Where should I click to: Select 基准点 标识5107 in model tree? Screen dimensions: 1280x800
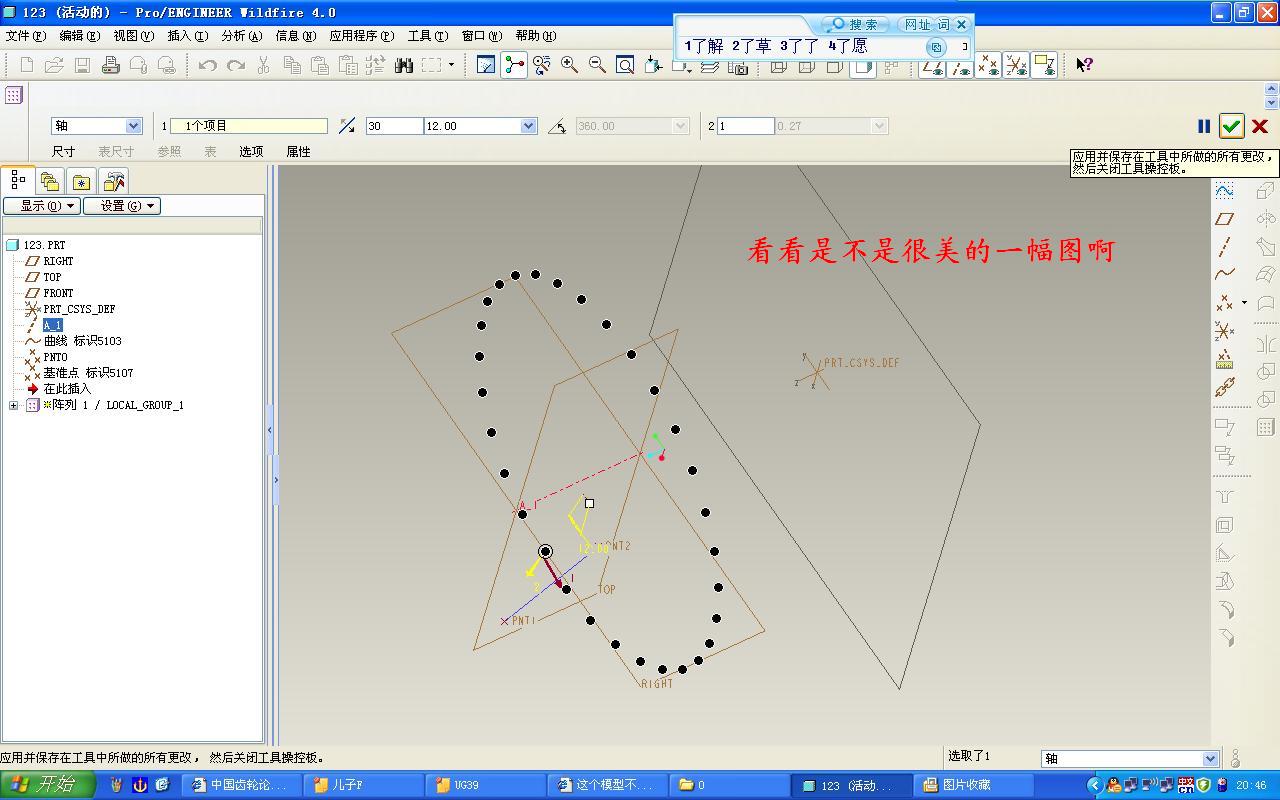87,373
